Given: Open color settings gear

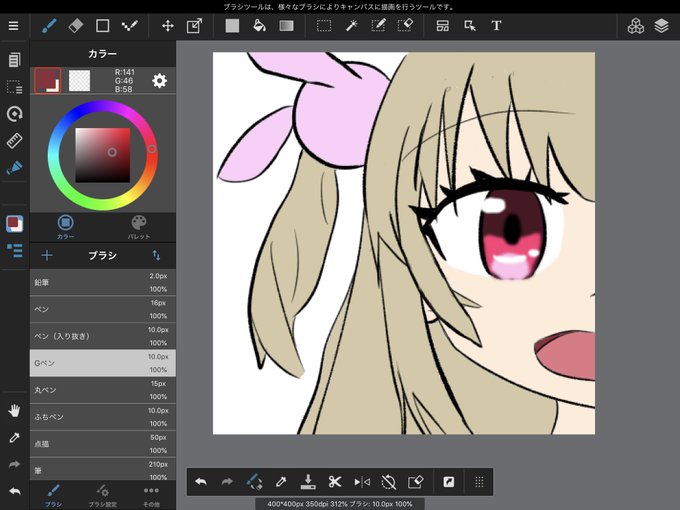Looking at the screenshot, I should tap(159, 81).
